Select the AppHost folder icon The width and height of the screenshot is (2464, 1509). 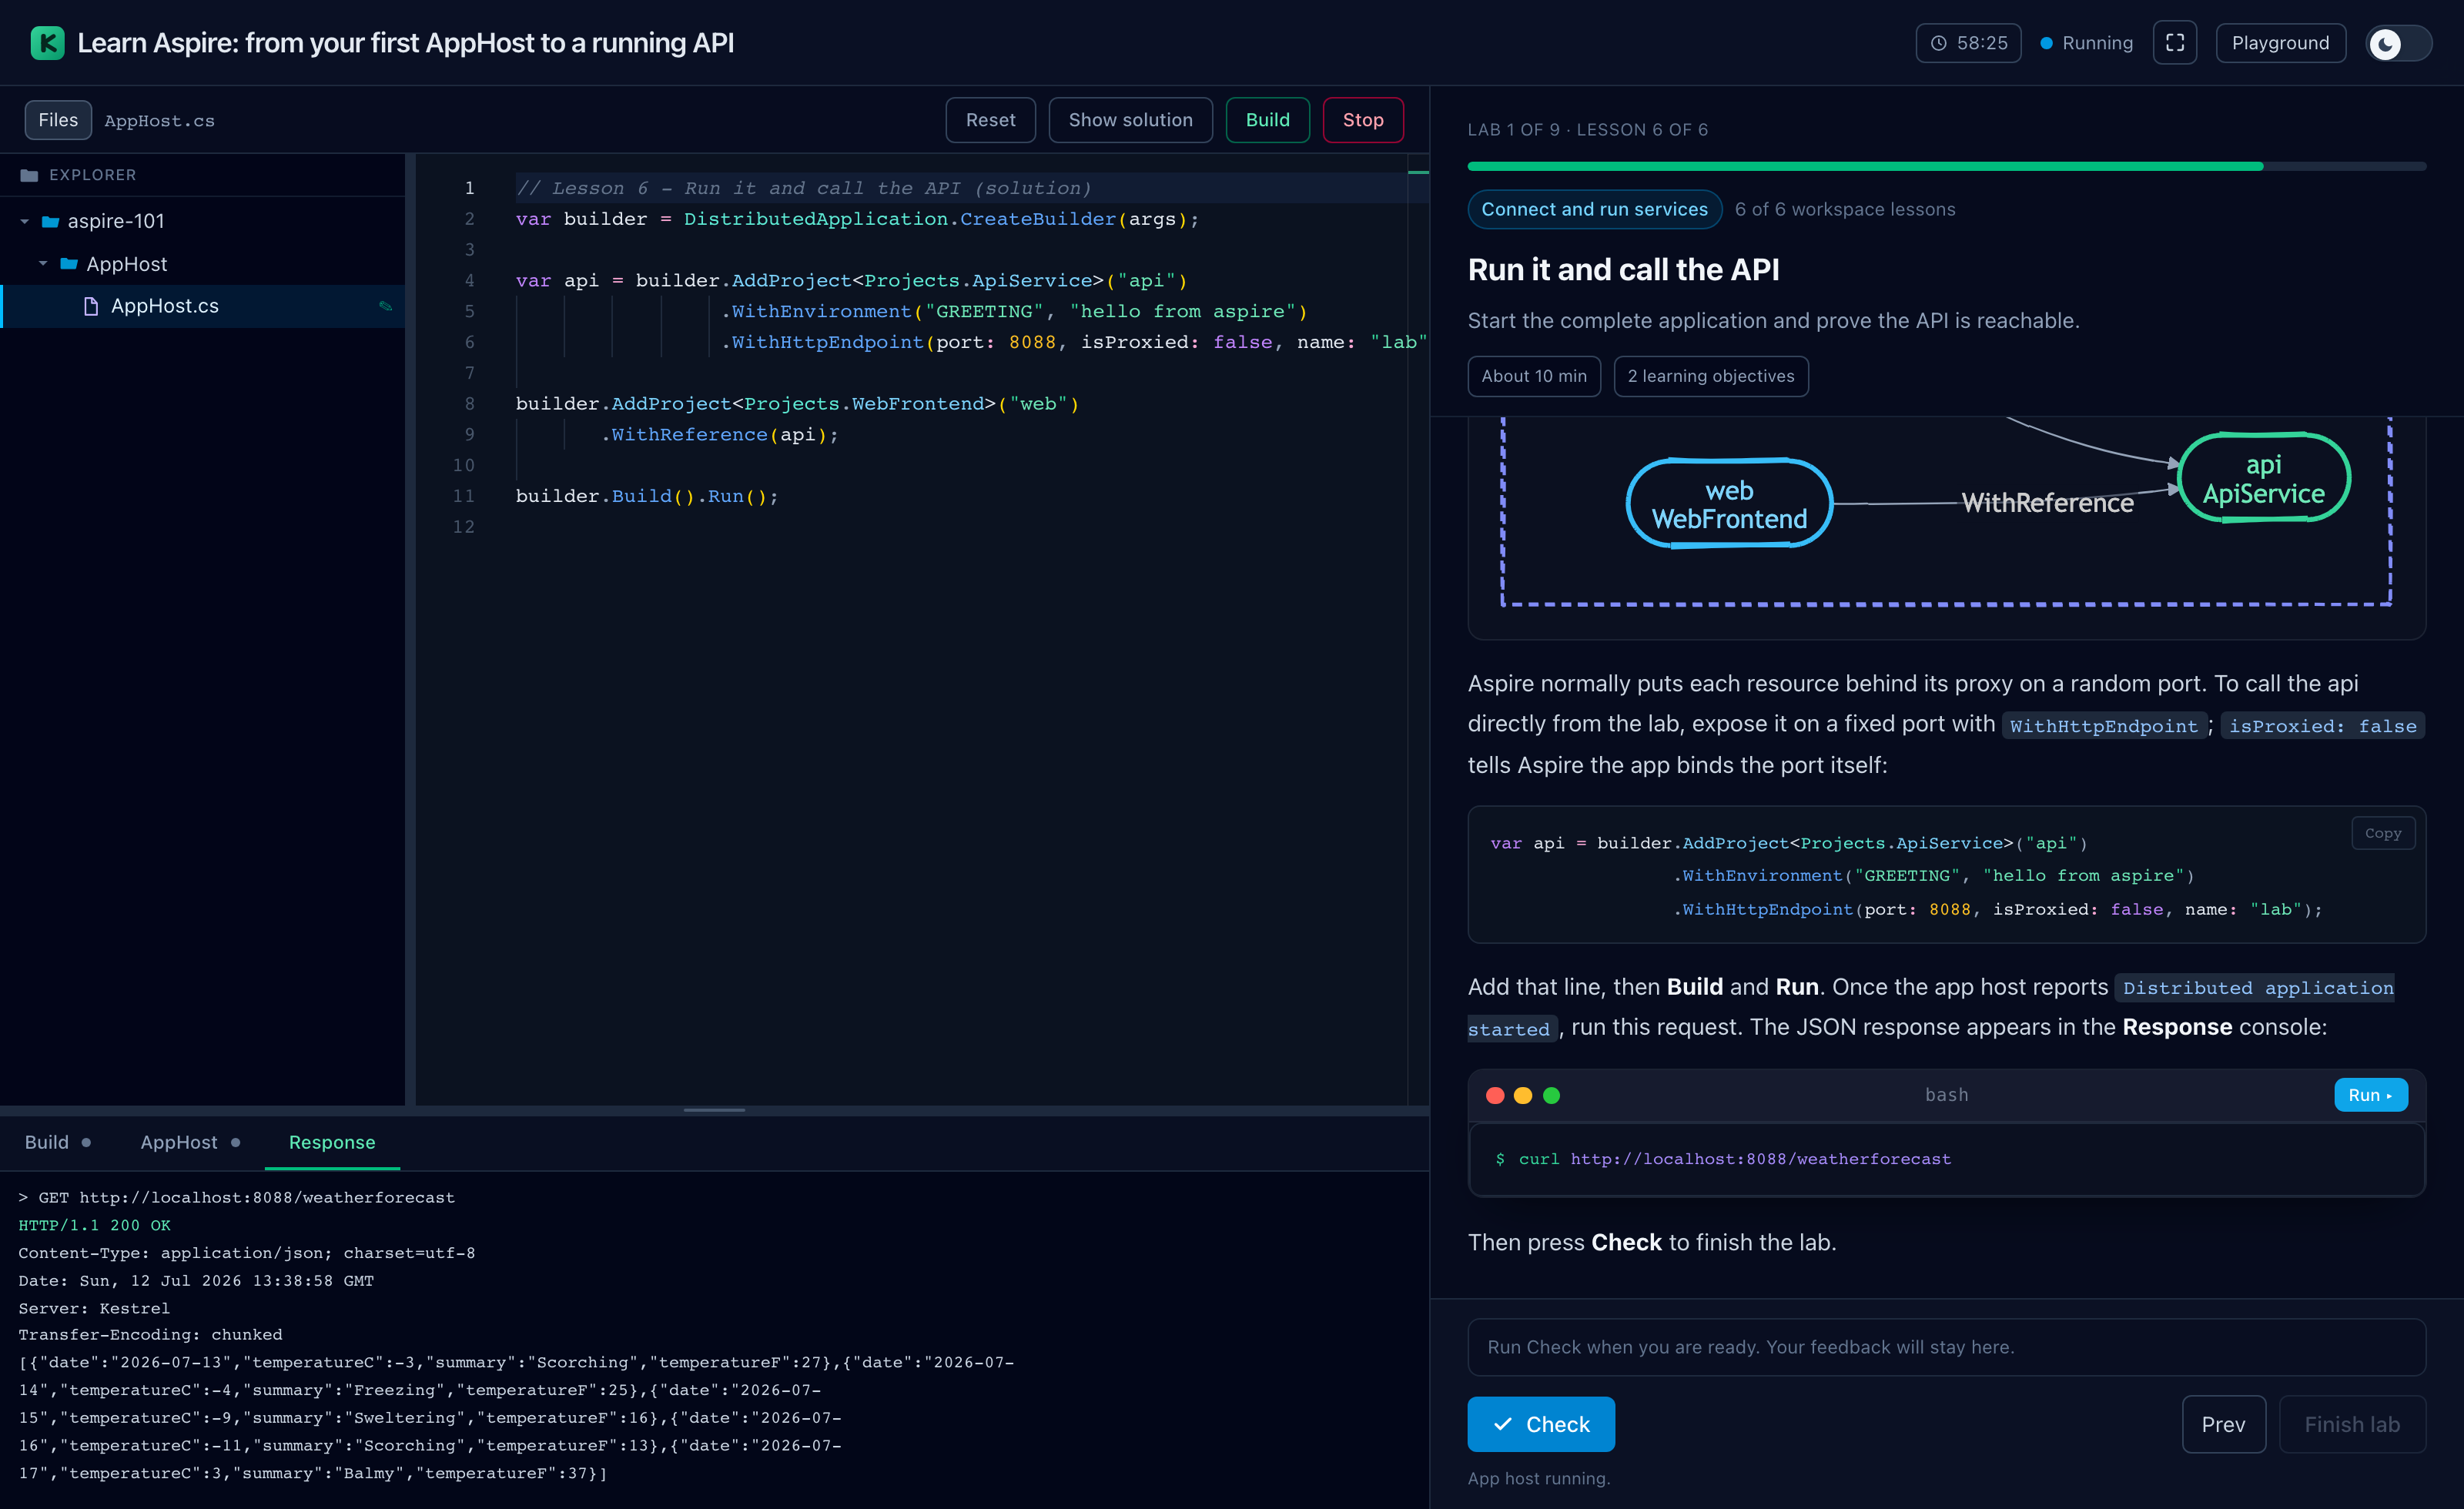point(69,264)
